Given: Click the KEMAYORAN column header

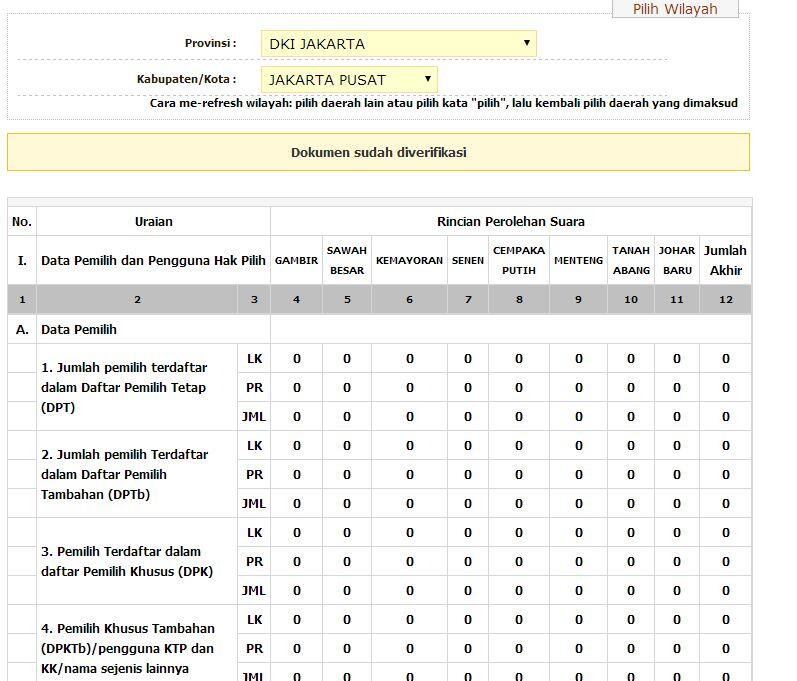Looking at the screenshot, I should (x=409, y=260).
